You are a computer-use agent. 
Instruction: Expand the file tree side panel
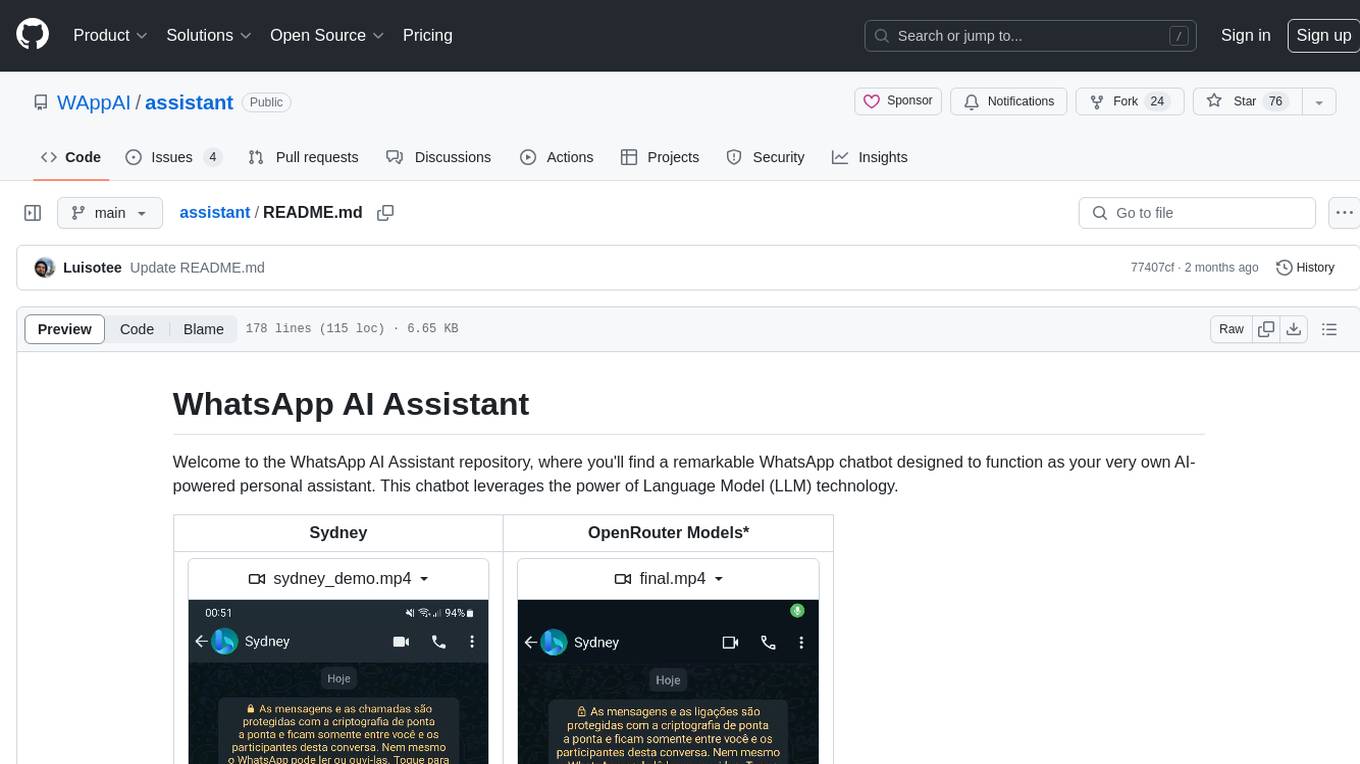pos(32,213)
